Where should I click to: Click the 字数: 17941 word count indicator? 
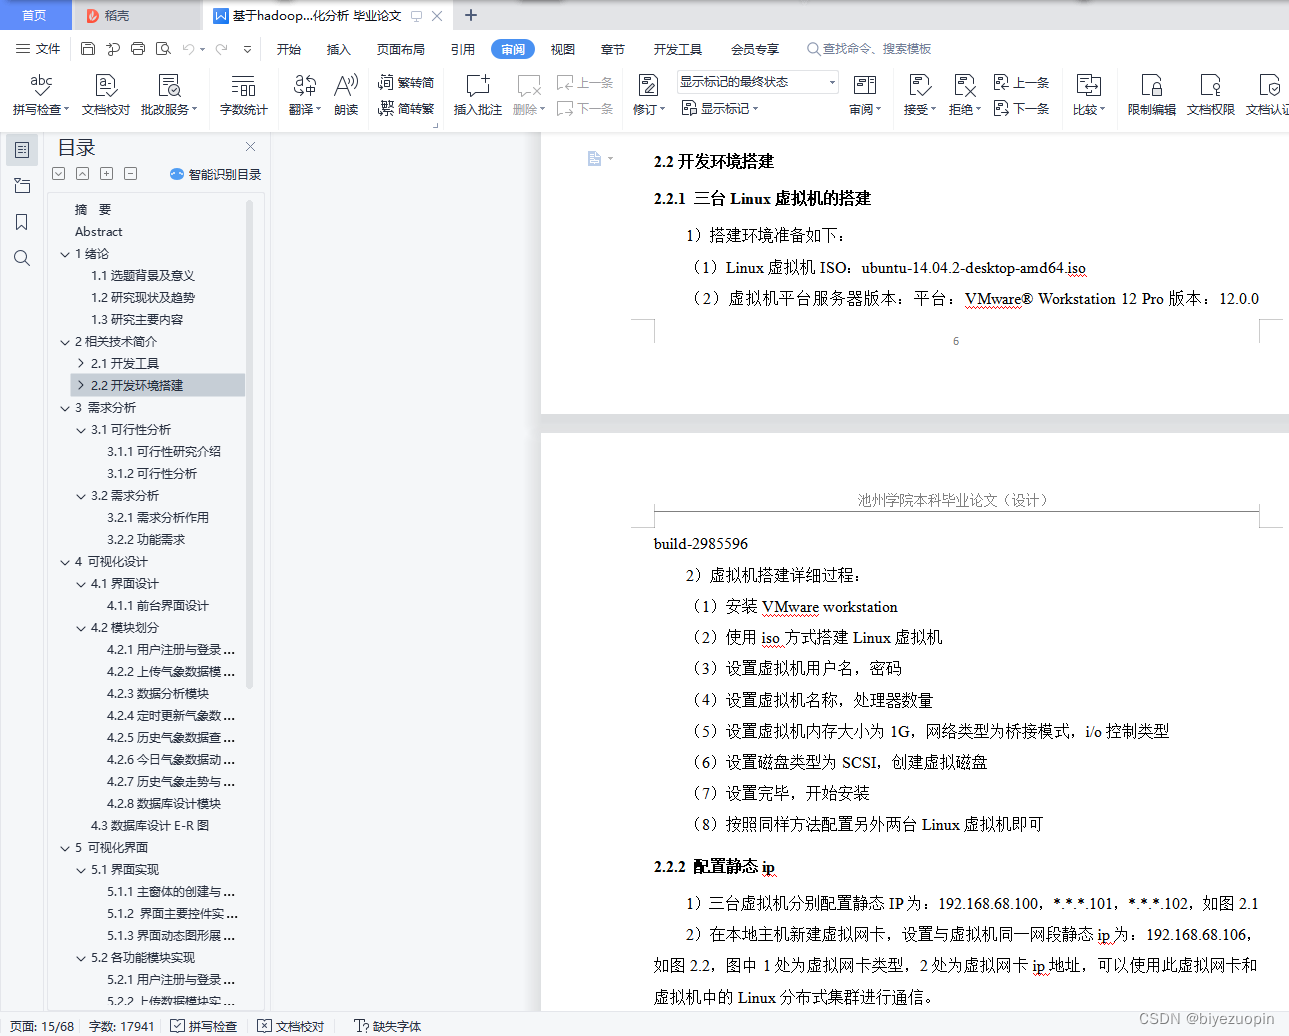point(122,1026)
